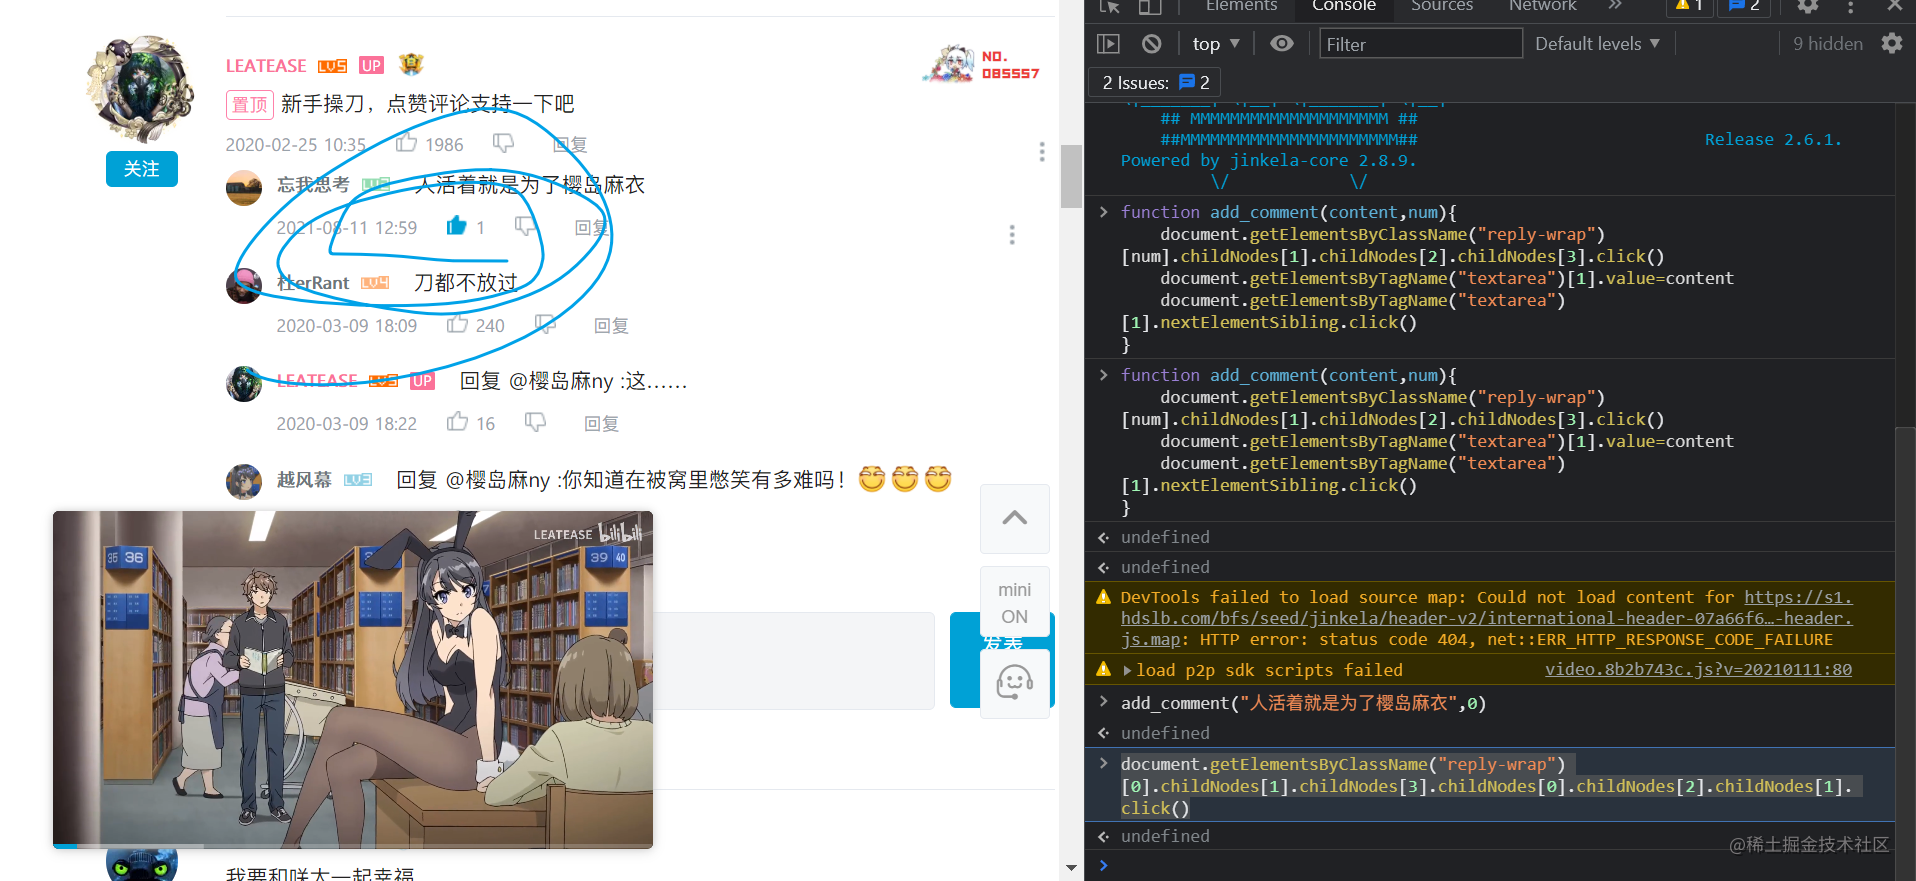Open more options for 忘我思考 reply
1916x881 pixels.
tap(1012, 234)
